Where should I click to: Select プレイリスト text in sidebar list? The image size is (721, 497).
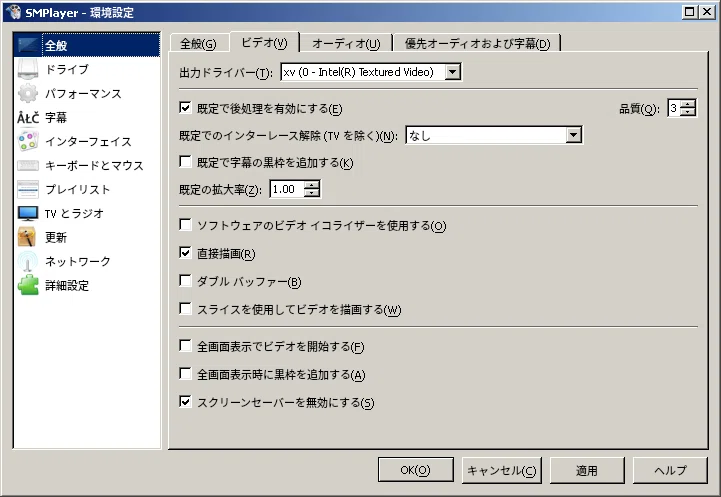tap(78, 189)
